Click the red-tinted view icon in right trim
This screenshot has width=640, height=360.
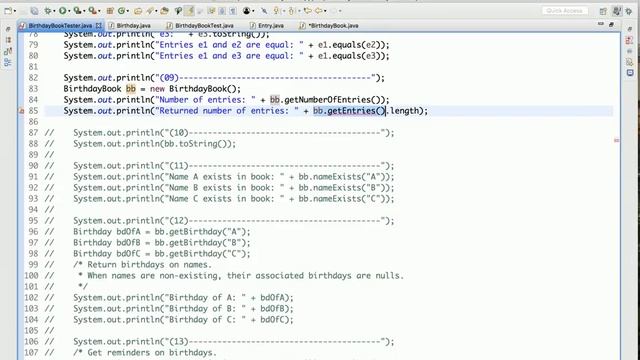[629, 40]
